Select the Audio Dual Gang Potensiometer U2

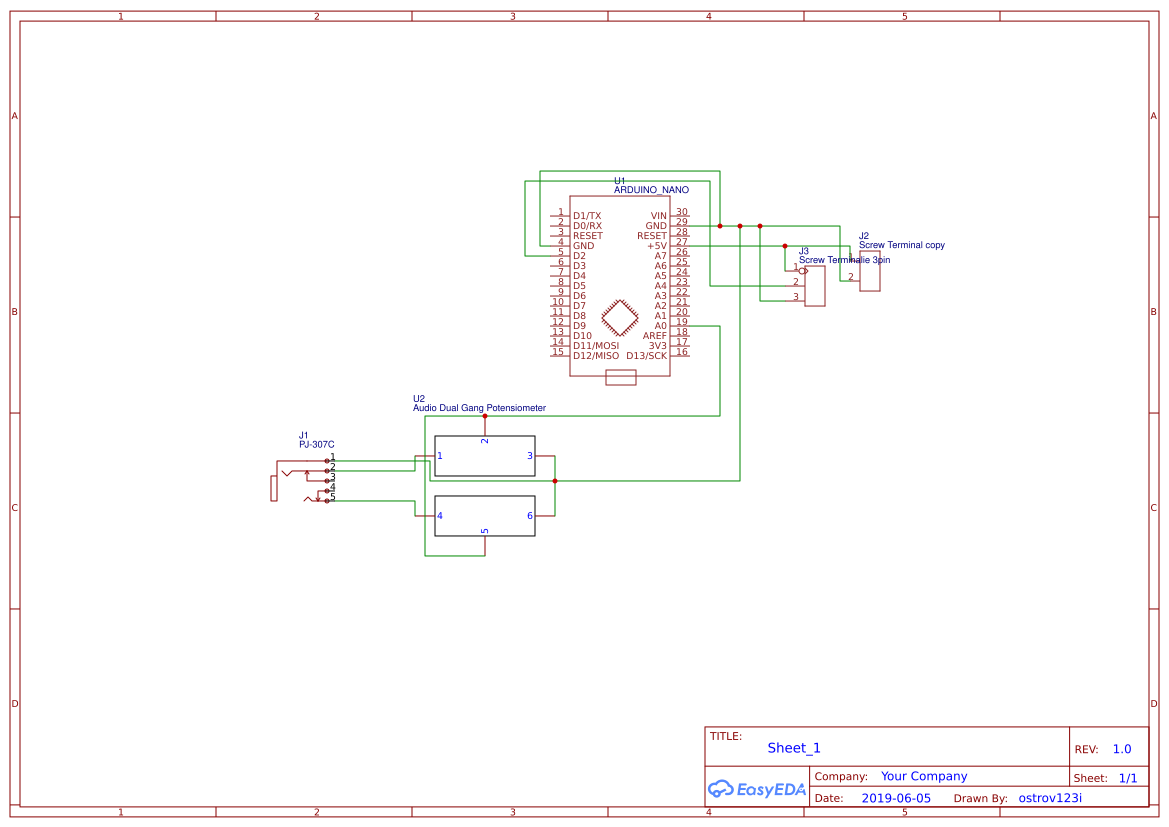(x=485, y=457)
